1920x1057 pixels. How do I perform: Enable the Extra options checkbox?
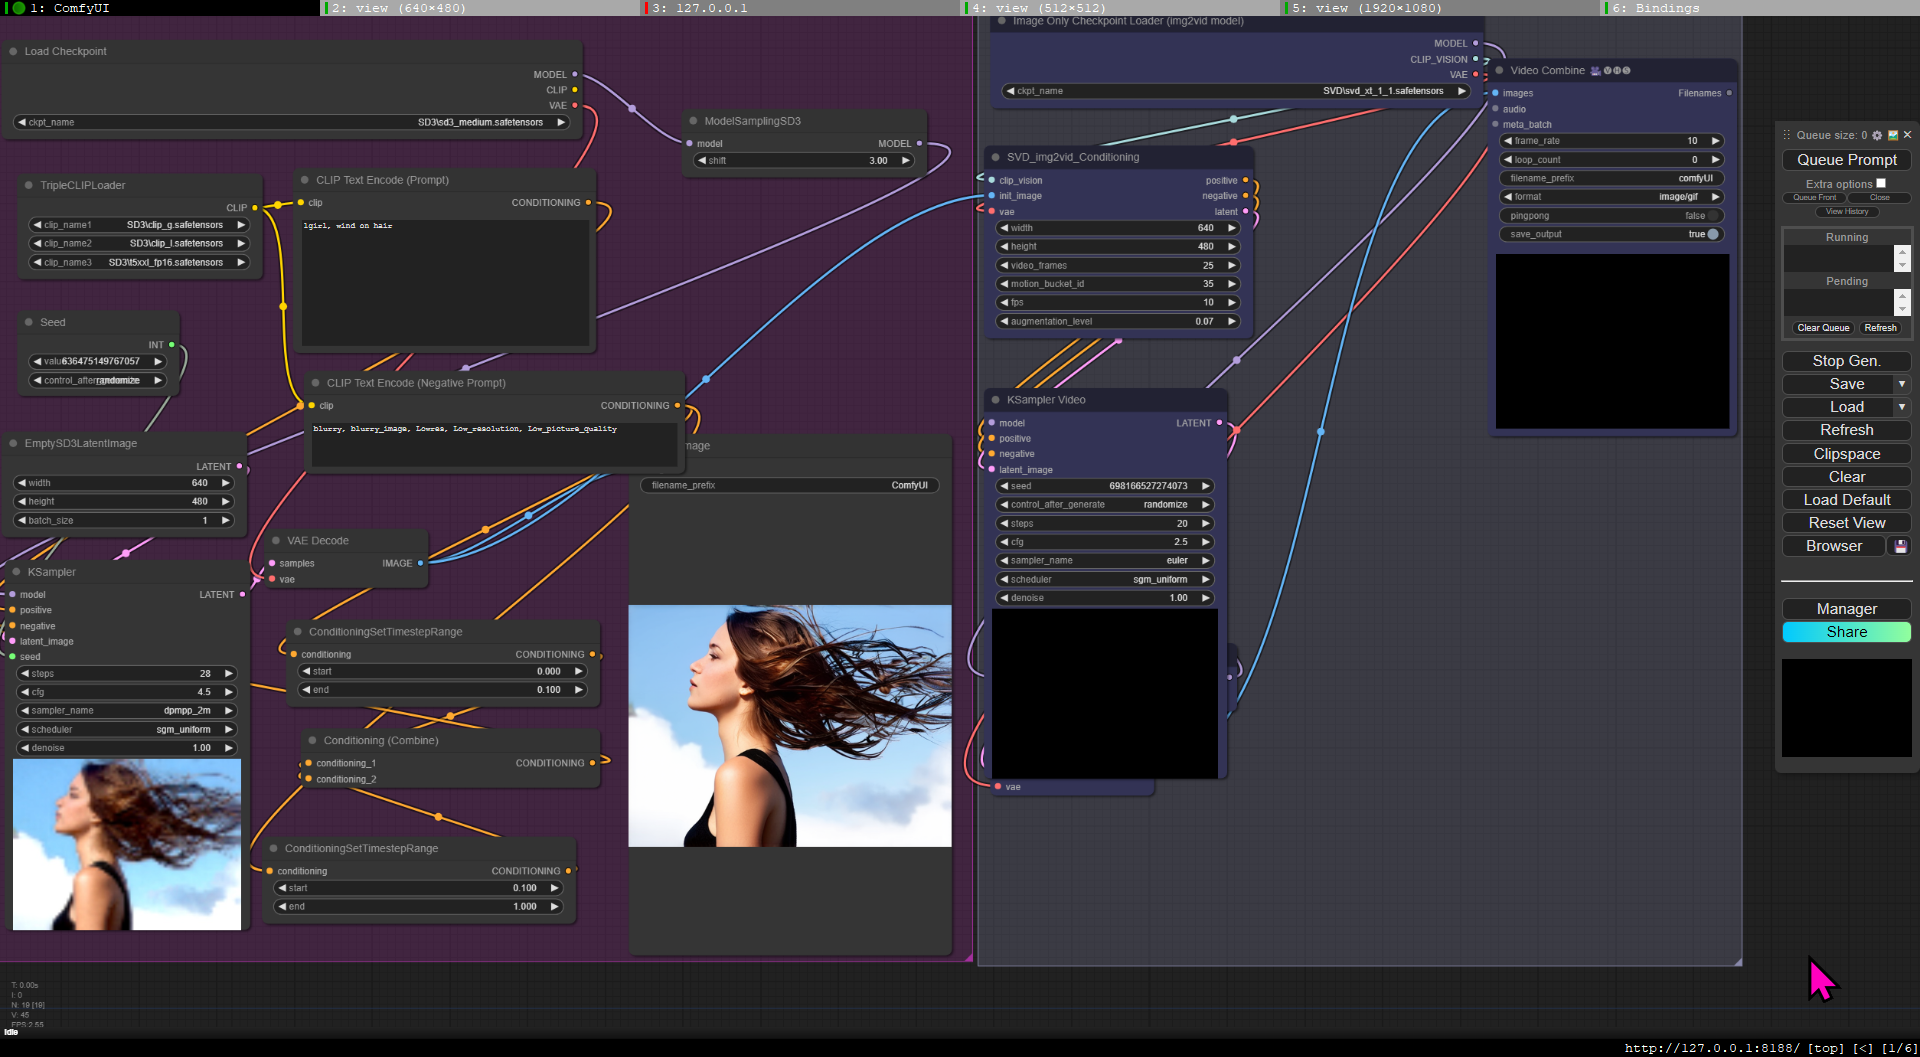click(x=1881, y=183)
